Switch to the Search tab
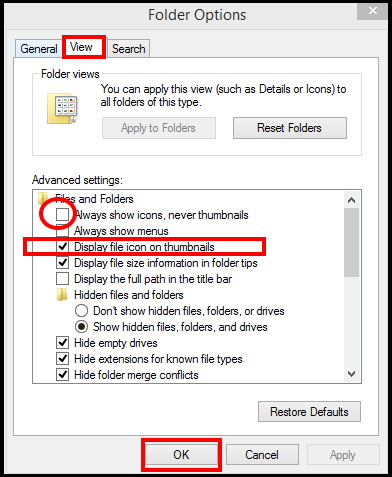 [x=129, y=49]
